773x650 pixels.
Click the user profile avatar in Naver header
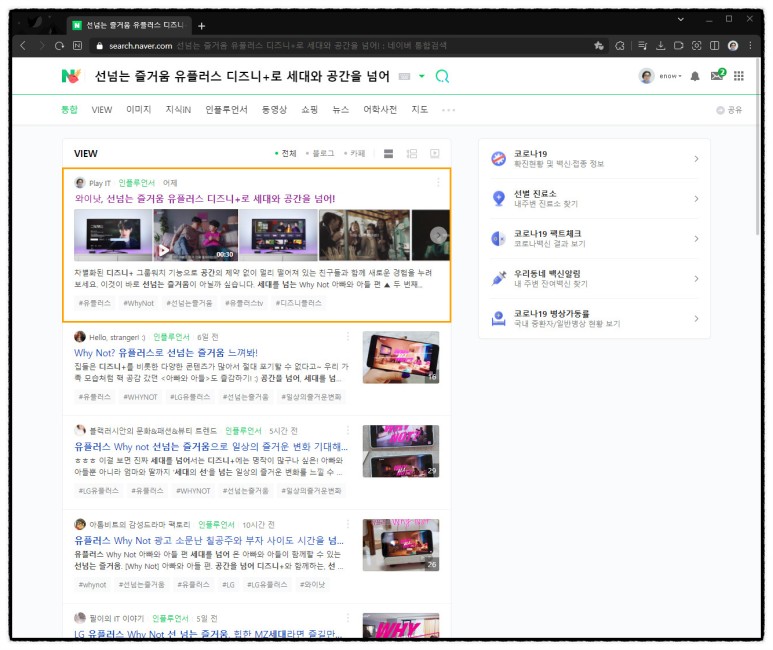646,76
